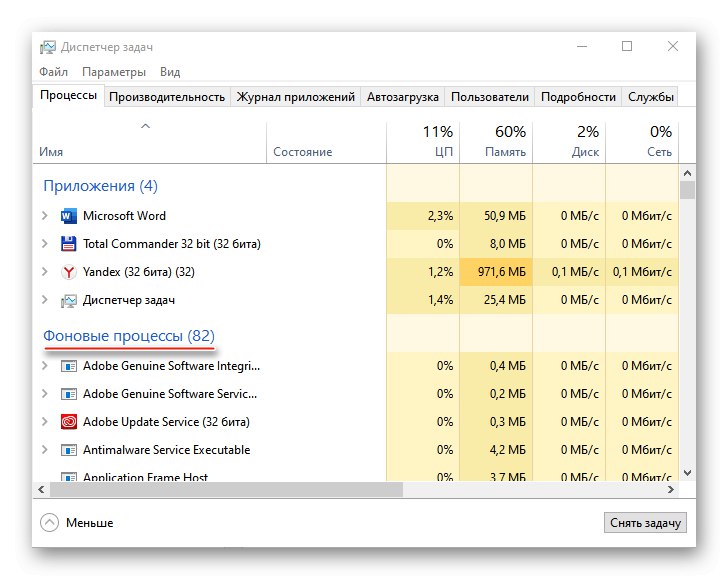
Task: Click the Antimalware Service Executable icon
Action: point(69,450)
